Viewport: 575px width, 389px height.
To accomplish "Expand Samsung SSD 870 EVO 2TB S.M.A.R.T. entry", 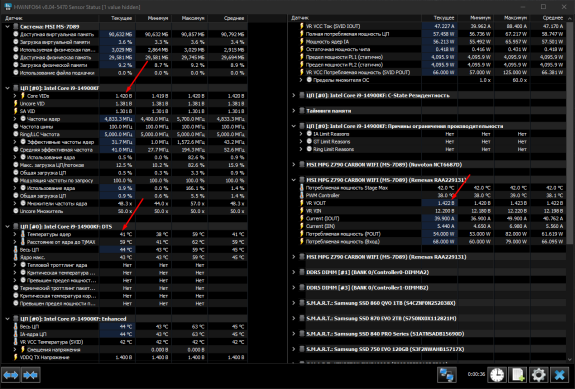I will tap(294, 318).
